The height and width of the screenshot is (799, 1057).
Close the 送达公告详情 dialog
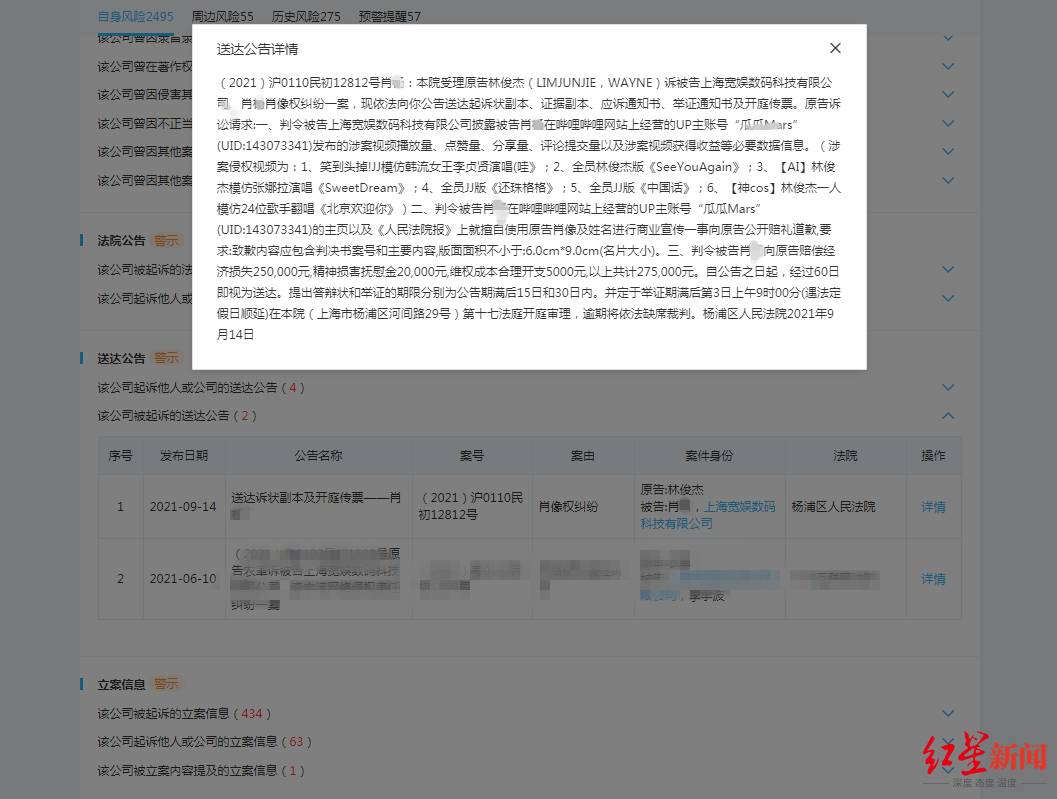coord(835,47)
